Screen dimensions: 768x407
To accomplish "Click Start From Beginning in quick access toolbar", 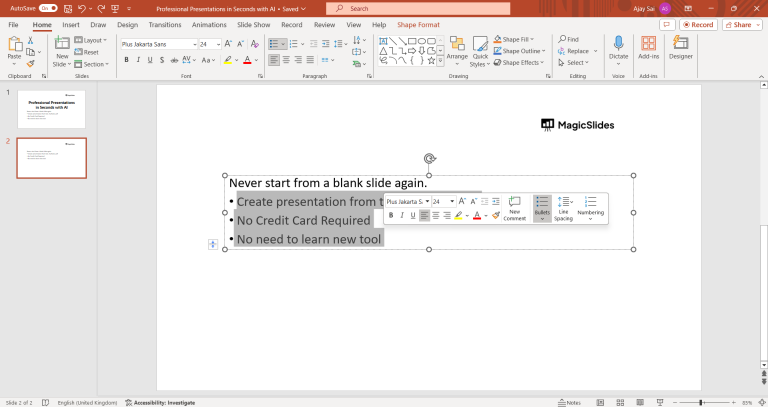I will [115, 9].
